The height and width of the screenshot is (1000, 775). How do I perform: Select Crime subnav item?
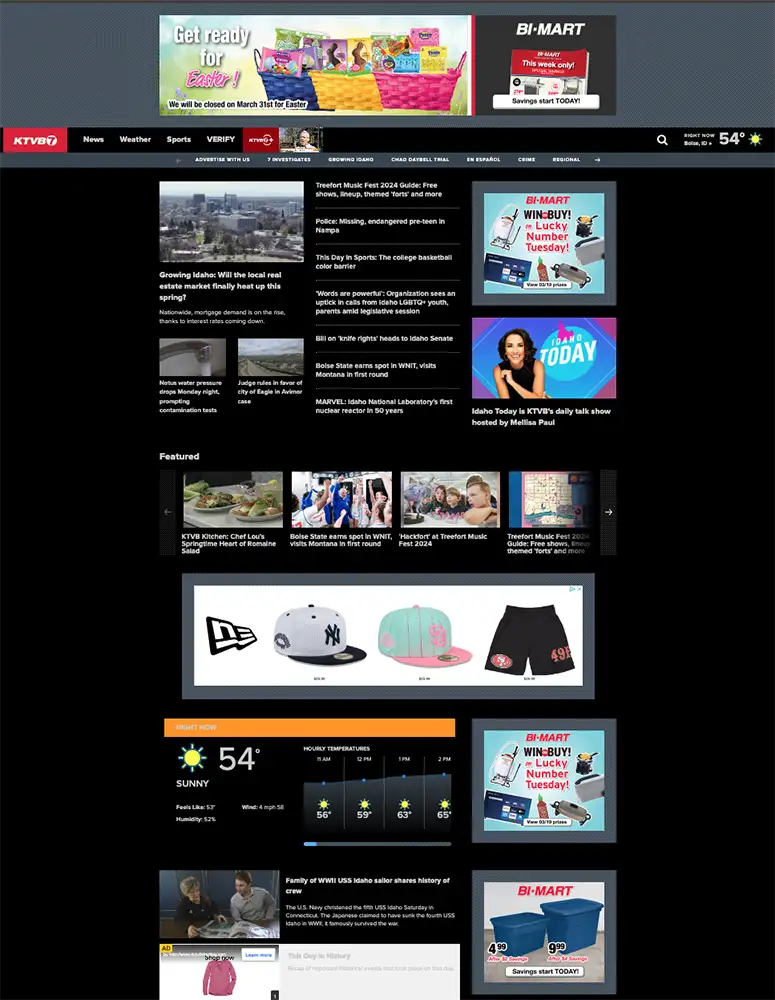click(x=526, y=159)
